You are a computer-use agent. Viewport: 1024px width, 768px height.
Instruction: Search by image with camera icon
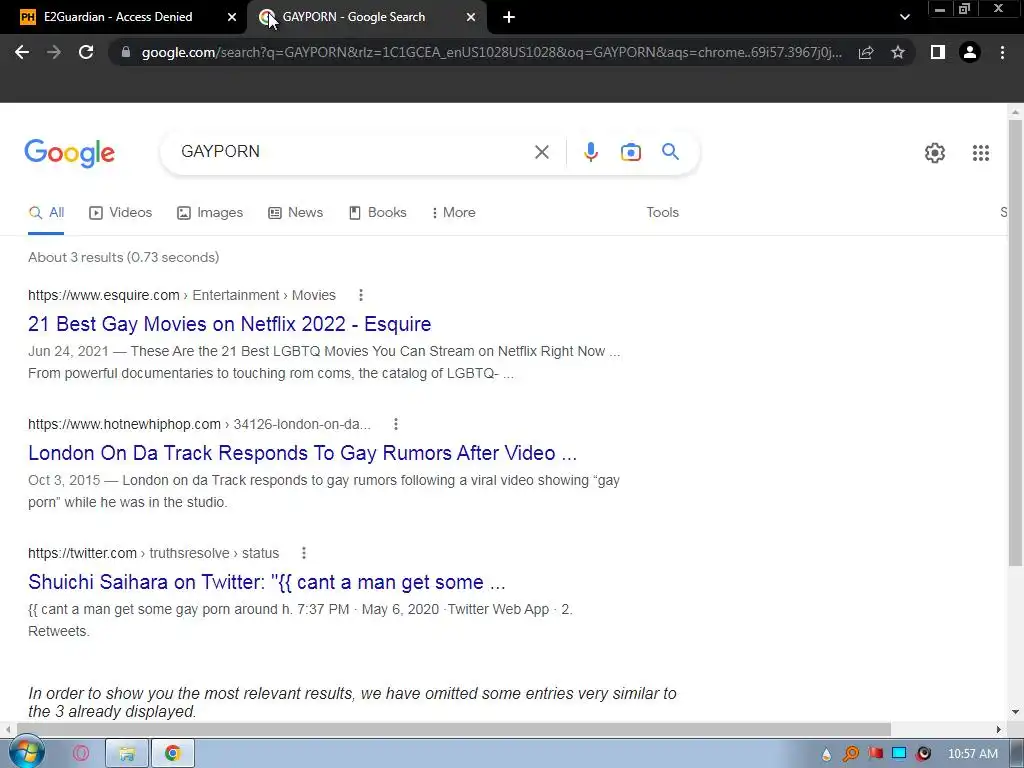(630, 152)
